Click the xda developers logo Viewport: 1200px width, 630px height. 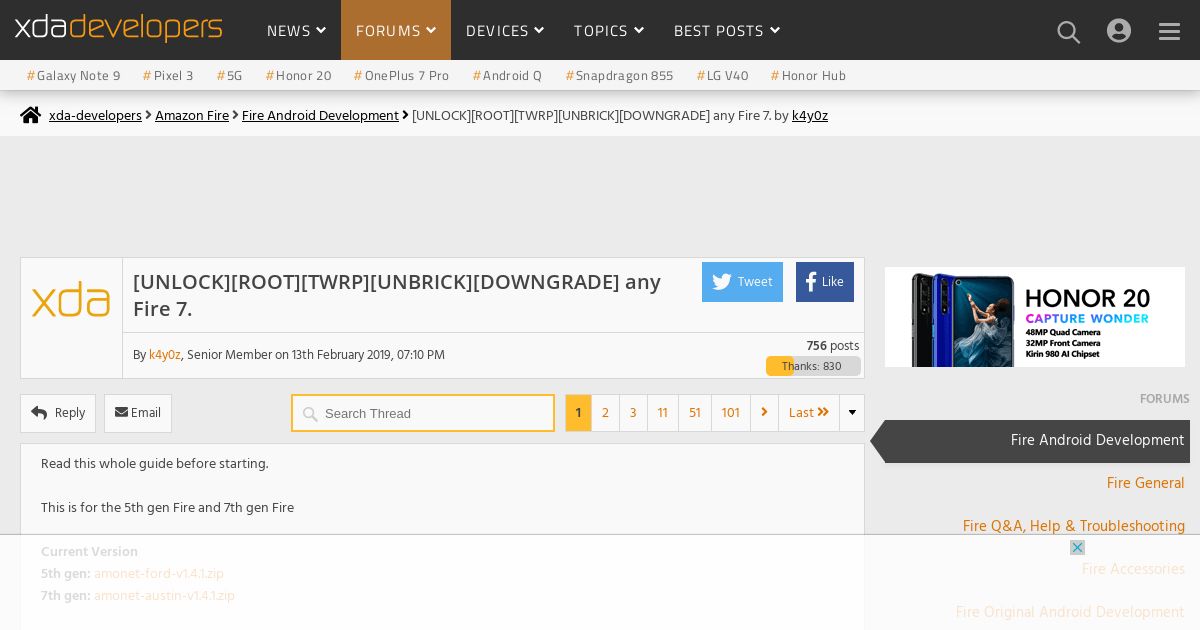click(118, 28)
